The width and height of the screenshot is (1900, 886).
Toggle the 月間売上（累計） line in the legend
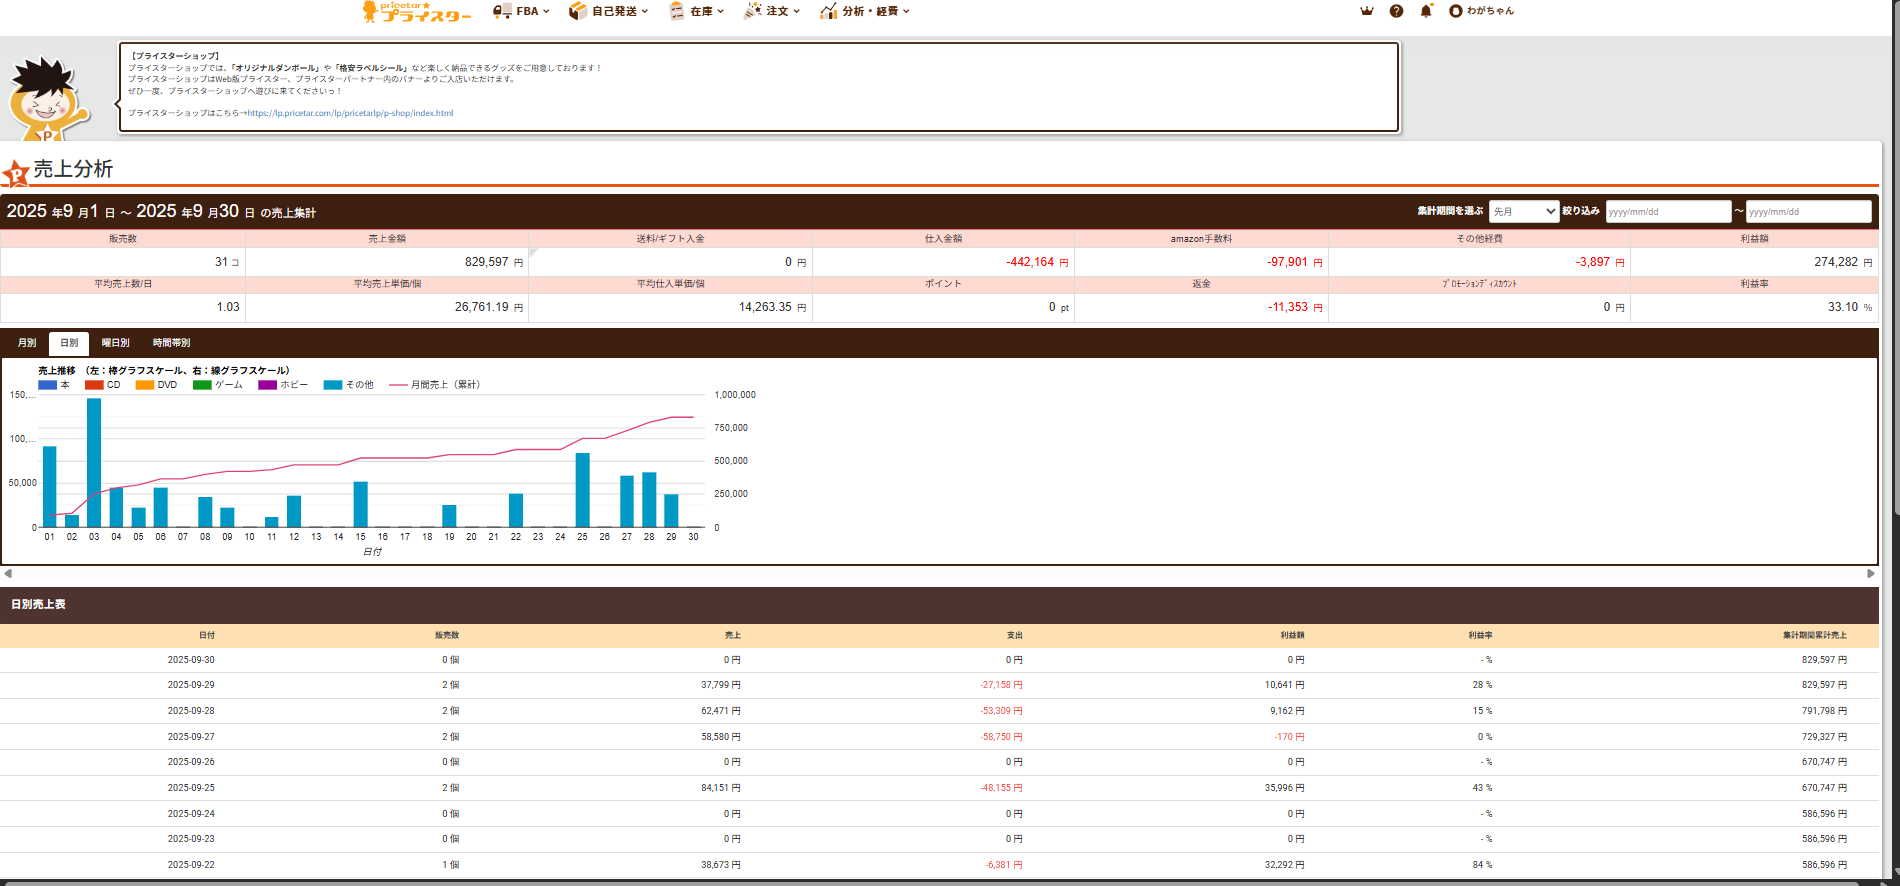(435, 385)
